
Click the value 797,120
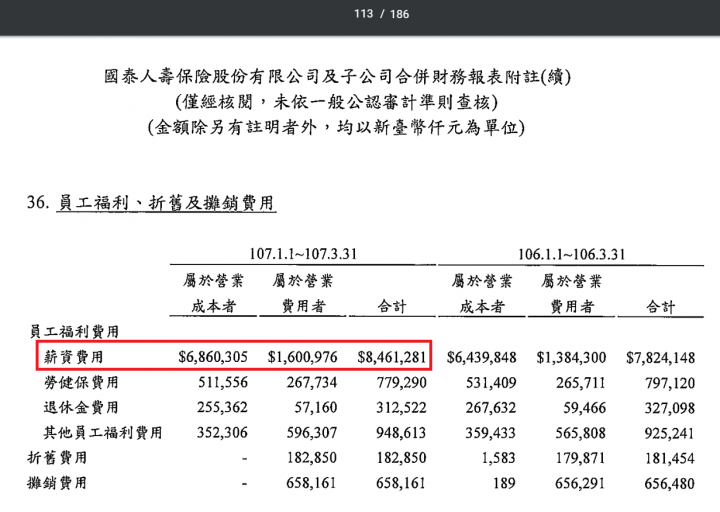[670, 383]
